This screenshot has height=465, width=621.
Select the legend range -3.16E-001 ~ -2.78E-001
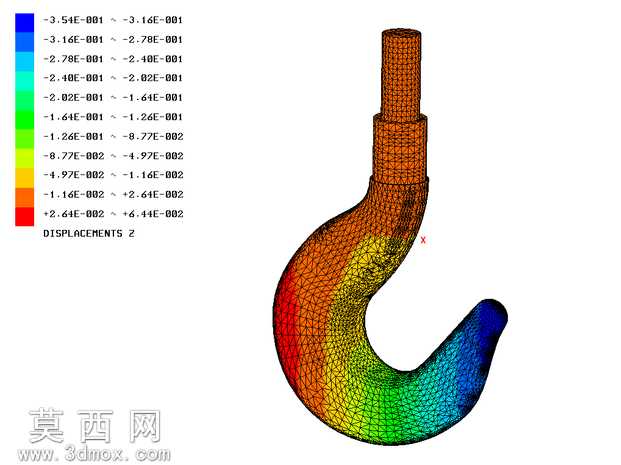coord(113,40)
